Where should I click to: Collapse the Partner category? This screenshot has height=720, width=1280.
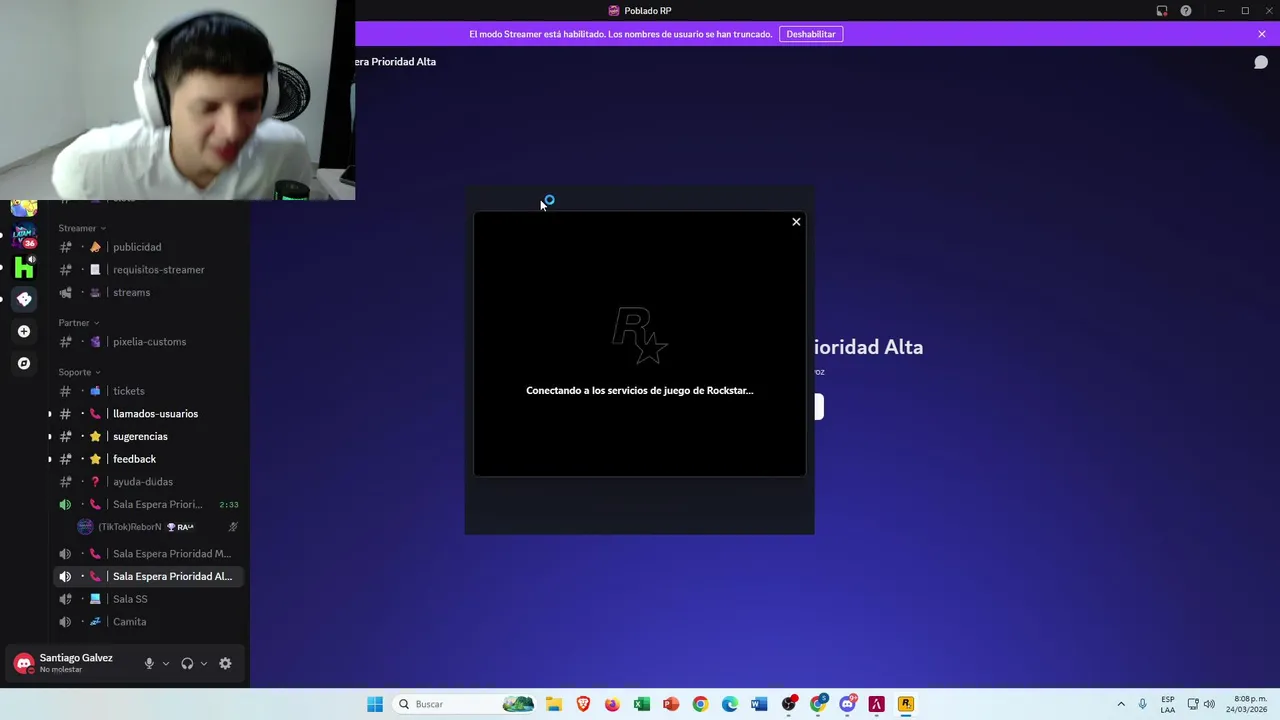[x=79, y=323]
